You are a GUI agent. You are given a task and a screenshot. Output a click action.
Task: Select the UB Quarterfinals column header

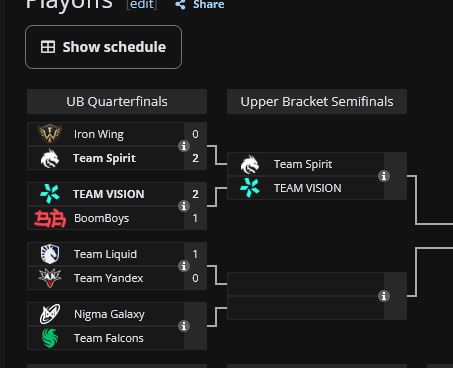tap(117, 102)
